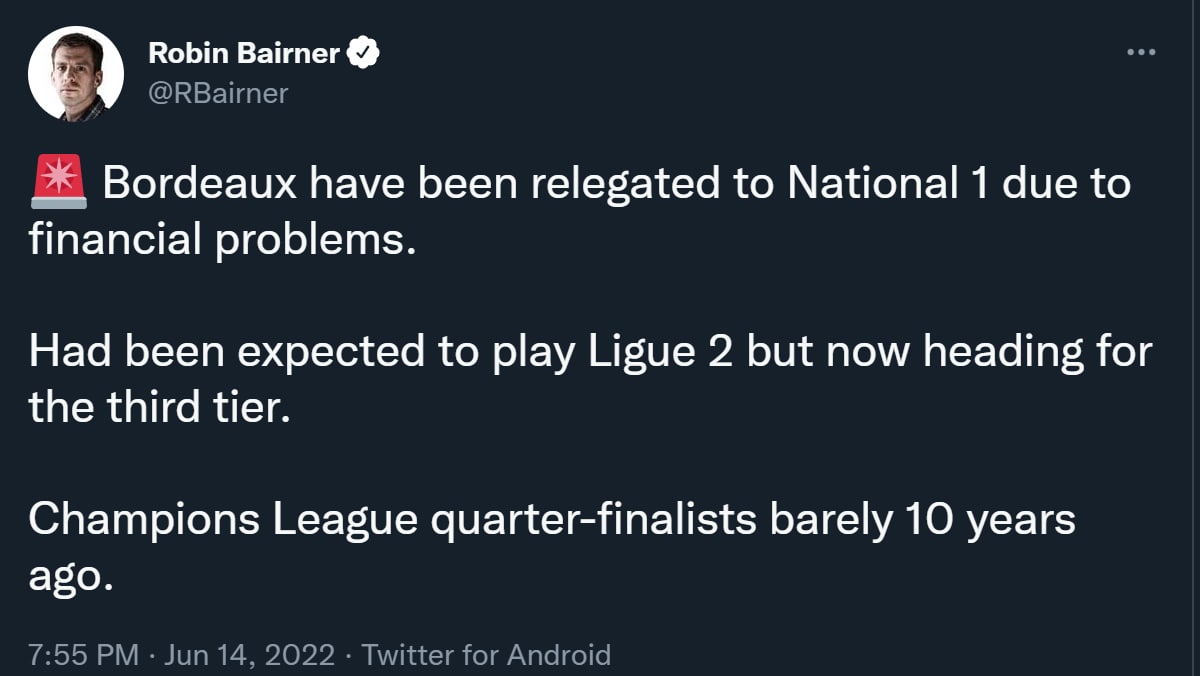Click the words financial problems
1200x676 pixels.
pyautogui.click(x=221, y=241)
